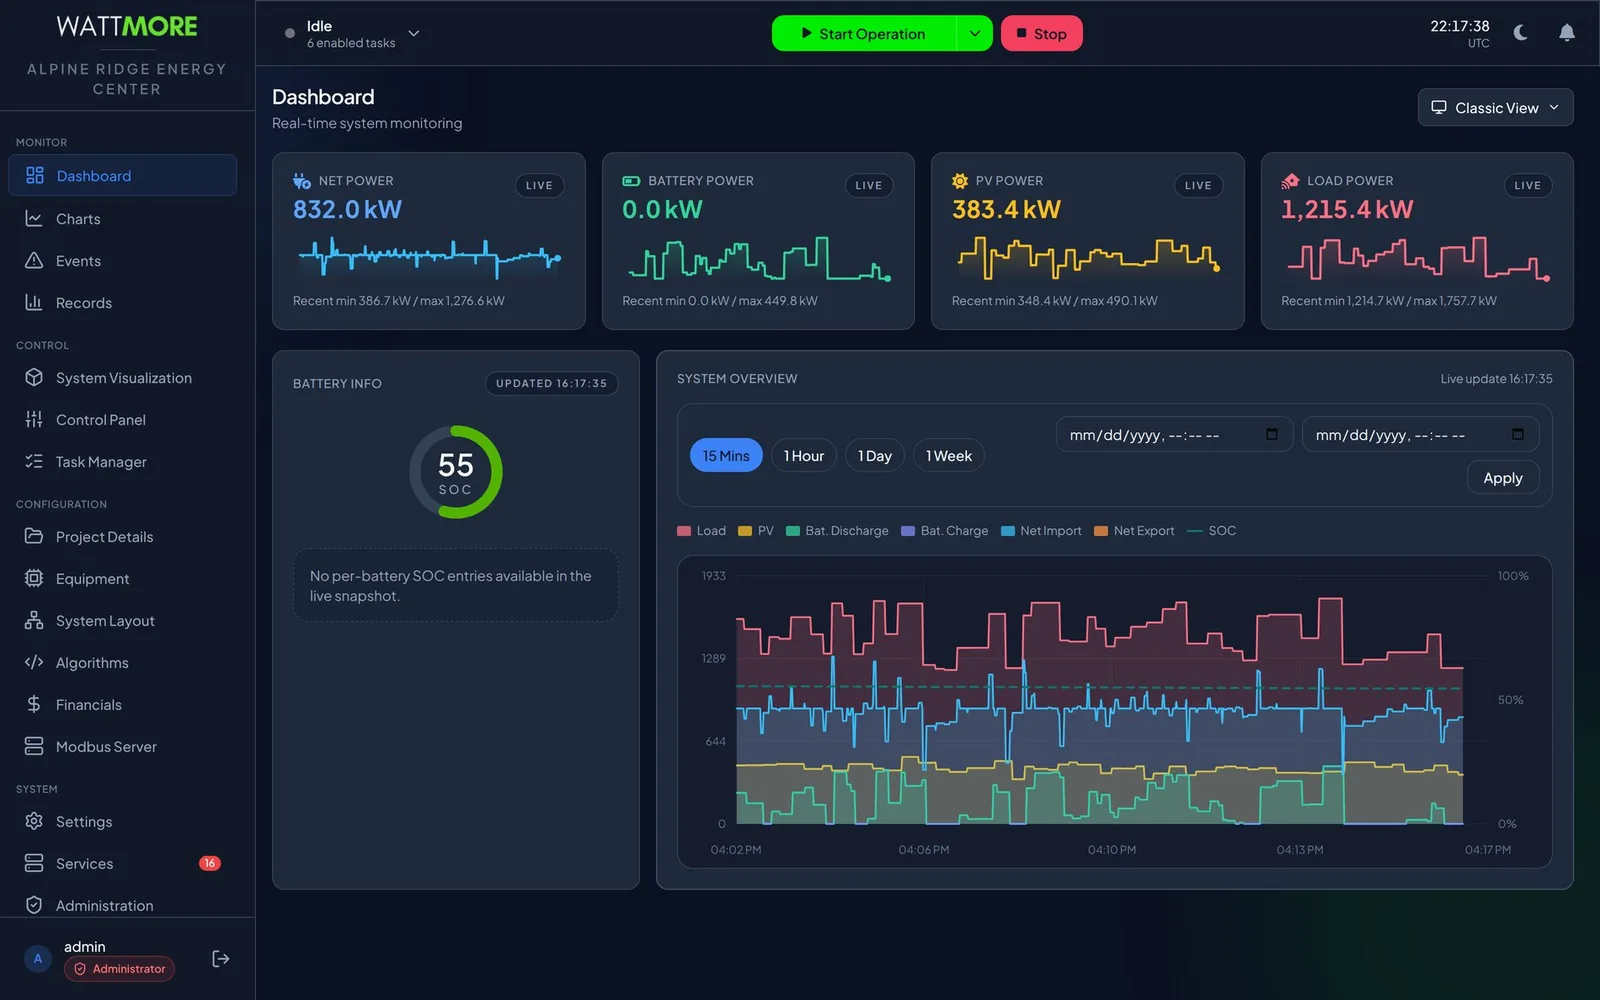
Task: Click the Start Operation button
Action: click(x=864, y=33)
